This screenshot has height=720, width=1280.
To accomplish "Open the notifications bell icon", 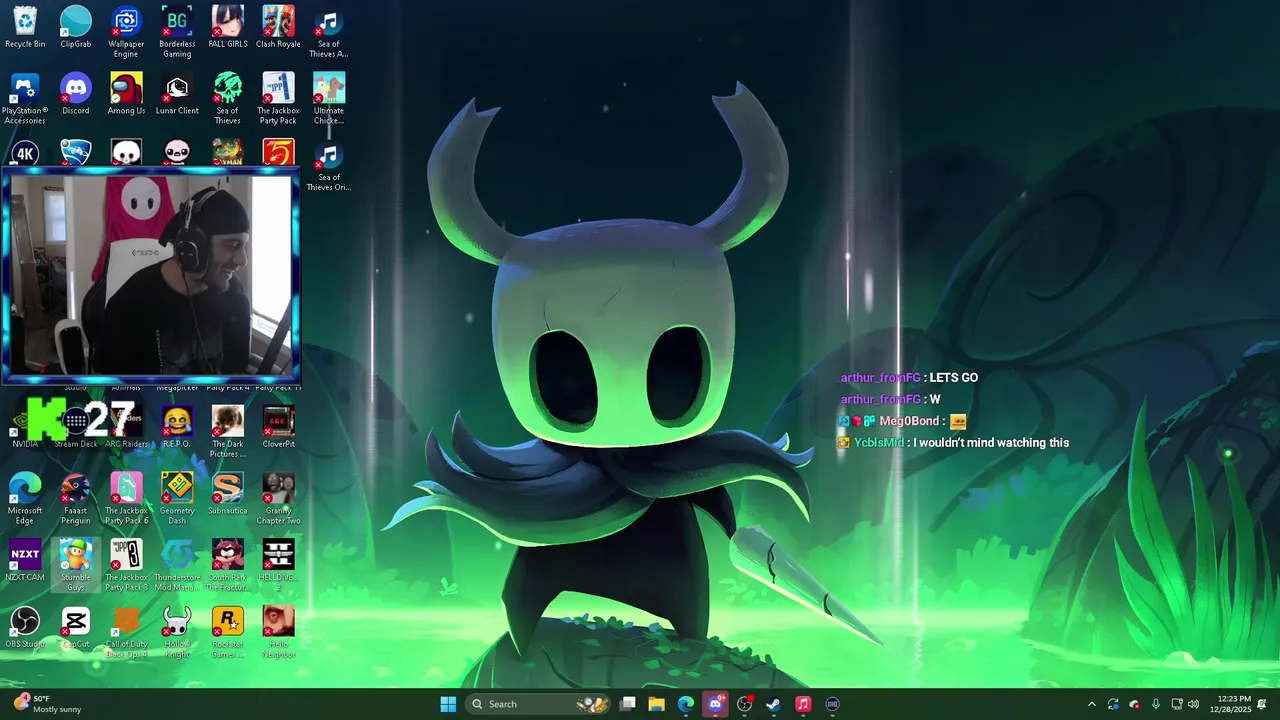I will pyautogui.click(x=1262, y=704).
